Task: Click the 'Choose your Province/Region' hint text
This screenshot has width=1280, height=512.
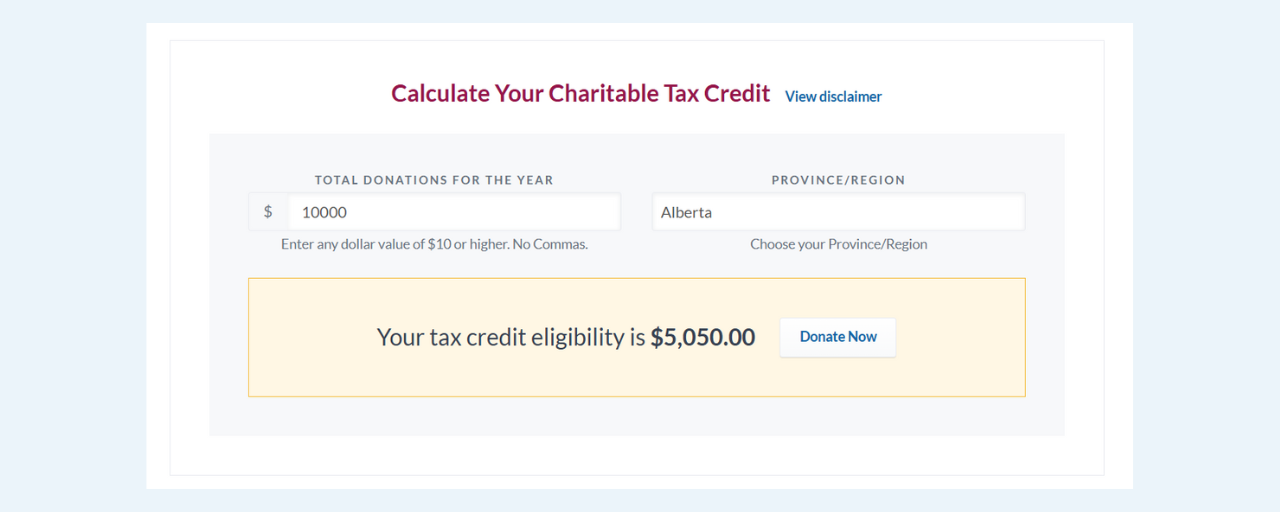Action: click(x=838, y=244)
